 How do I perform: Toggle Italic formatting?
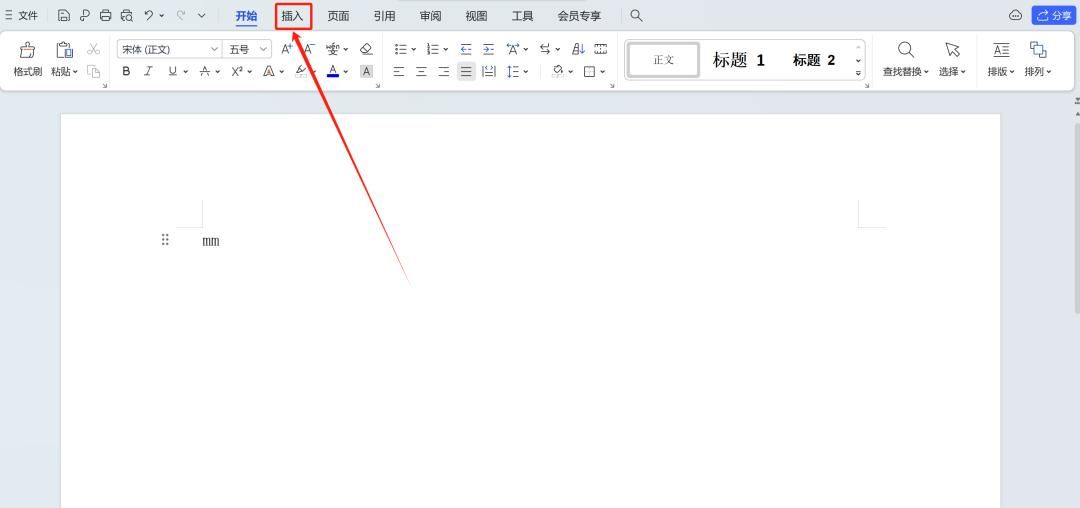pyautogui.click(x=148, y=71)
